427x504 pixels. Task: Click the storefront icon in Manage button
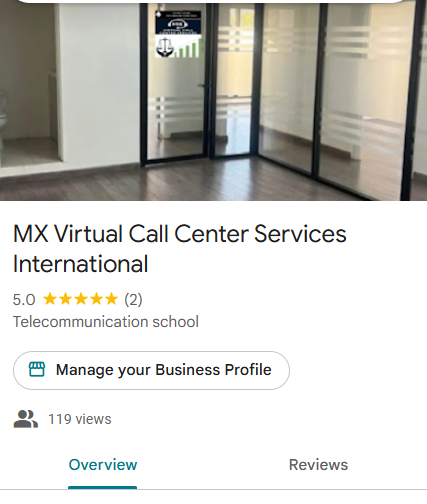37,369
